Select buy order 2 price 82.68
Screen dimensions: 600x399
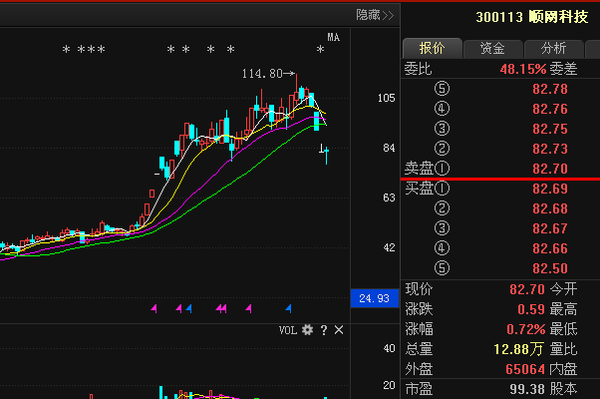coord(550,209)
